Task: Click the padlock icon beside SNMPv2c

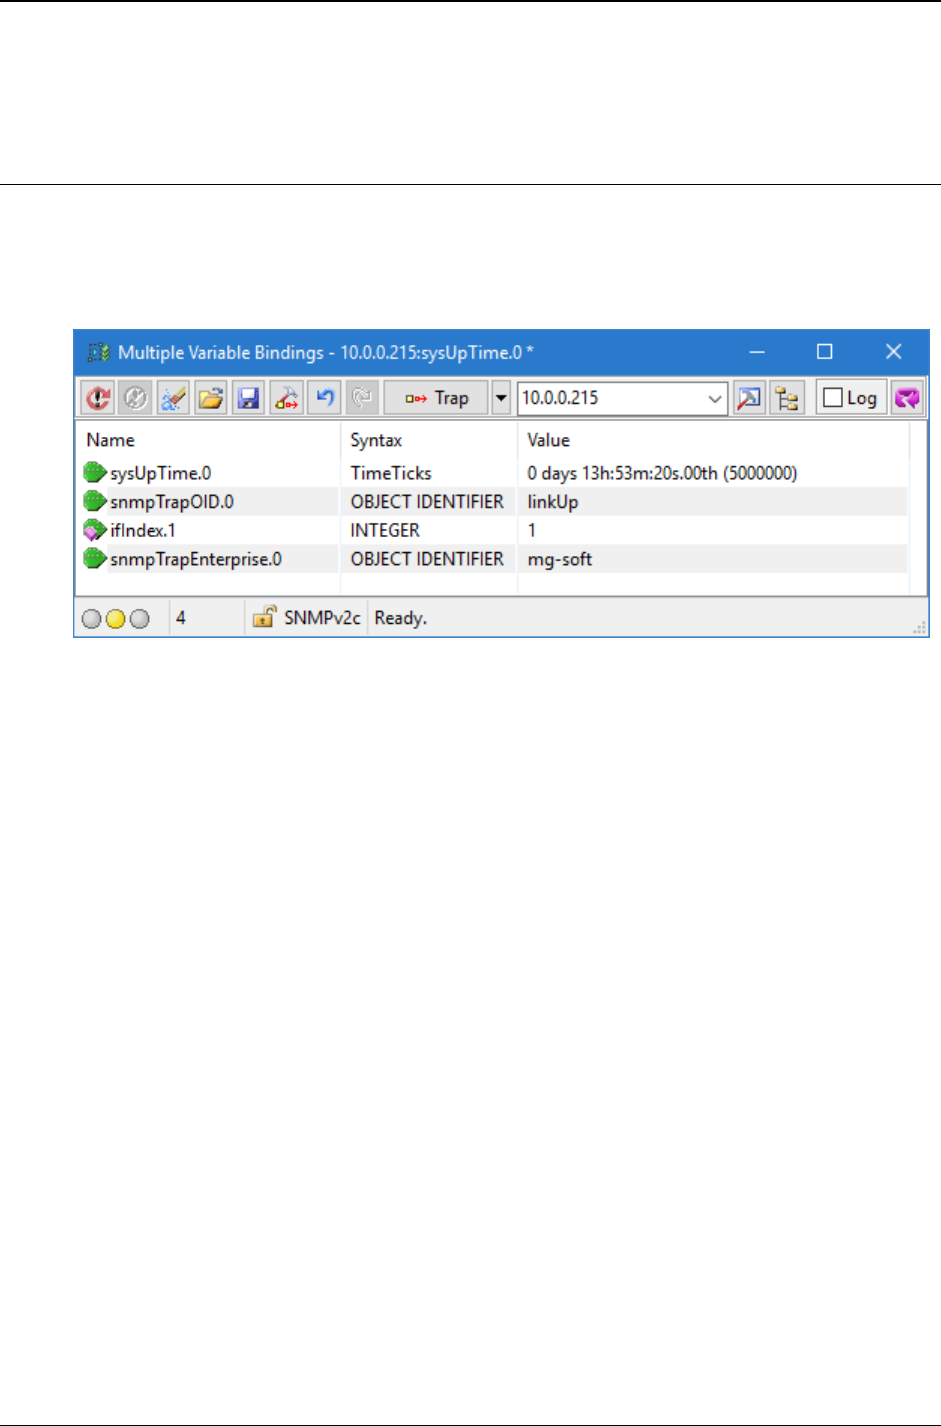Action: point(263,617)
